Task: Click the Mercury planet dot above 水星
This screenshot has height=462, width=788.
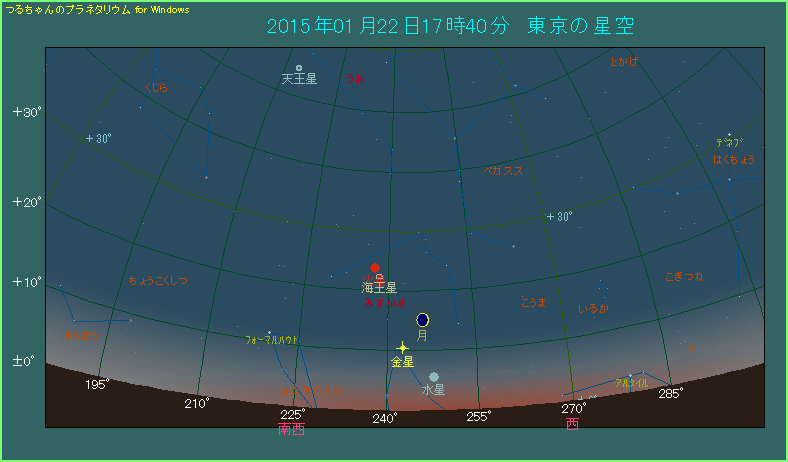Action: pos(434,377)
